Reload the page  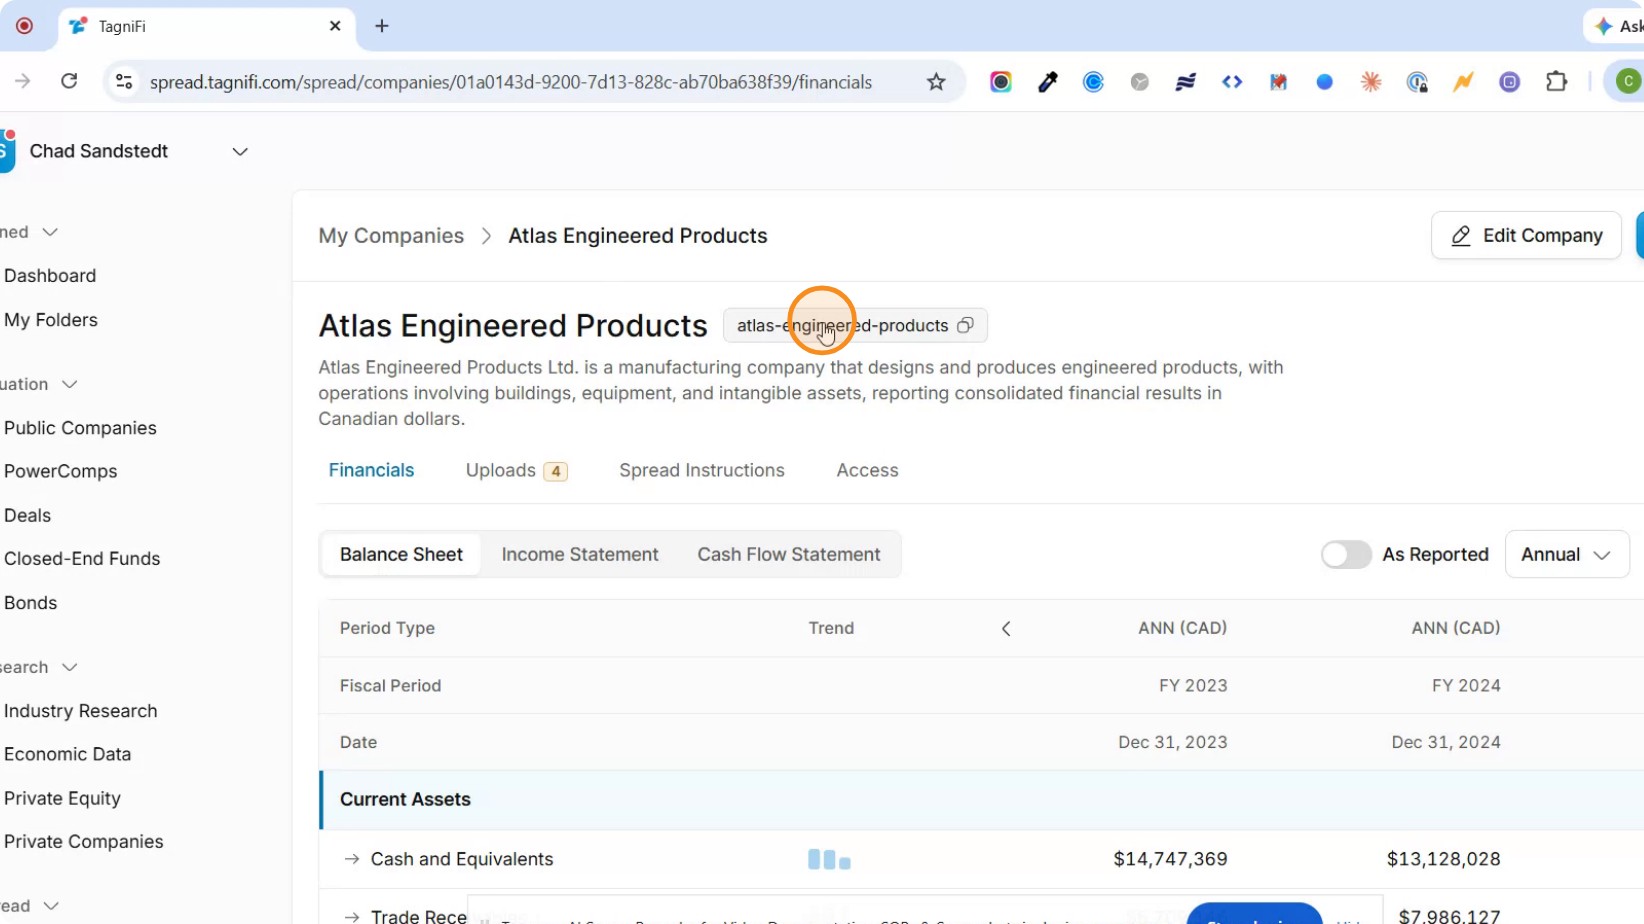point(69,81)
